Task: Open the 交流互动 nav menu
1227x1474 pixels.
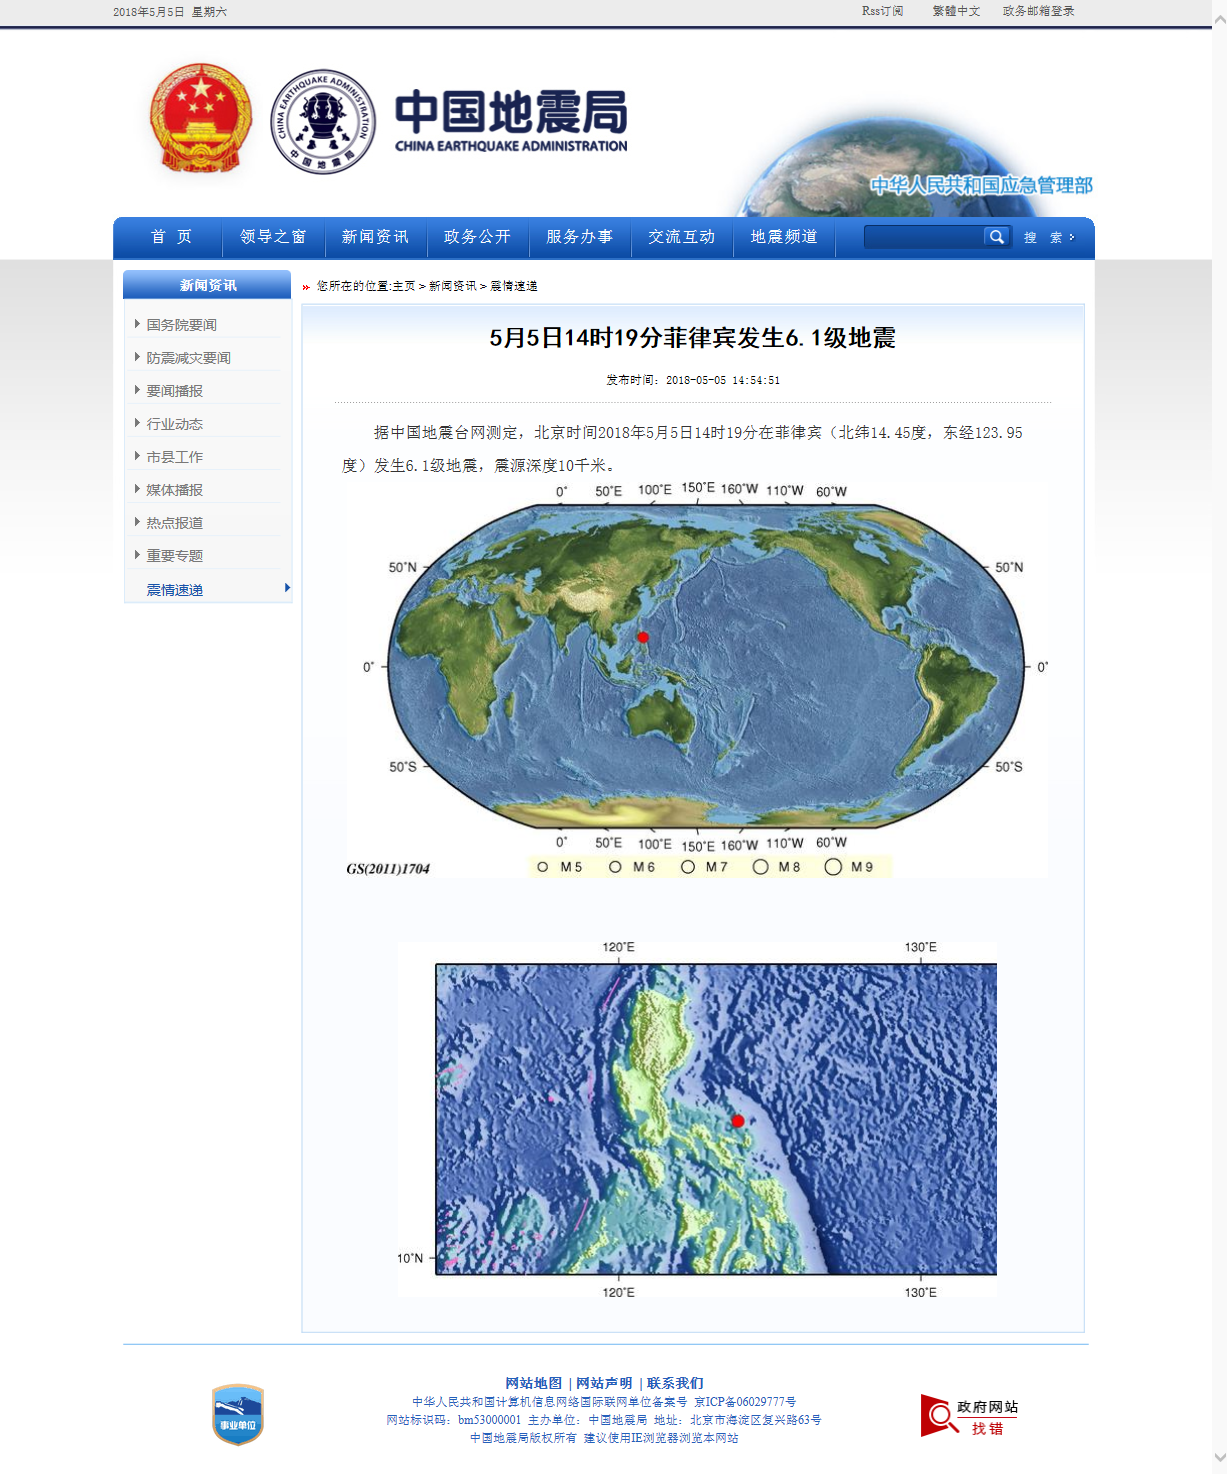Action: [681, 237]
